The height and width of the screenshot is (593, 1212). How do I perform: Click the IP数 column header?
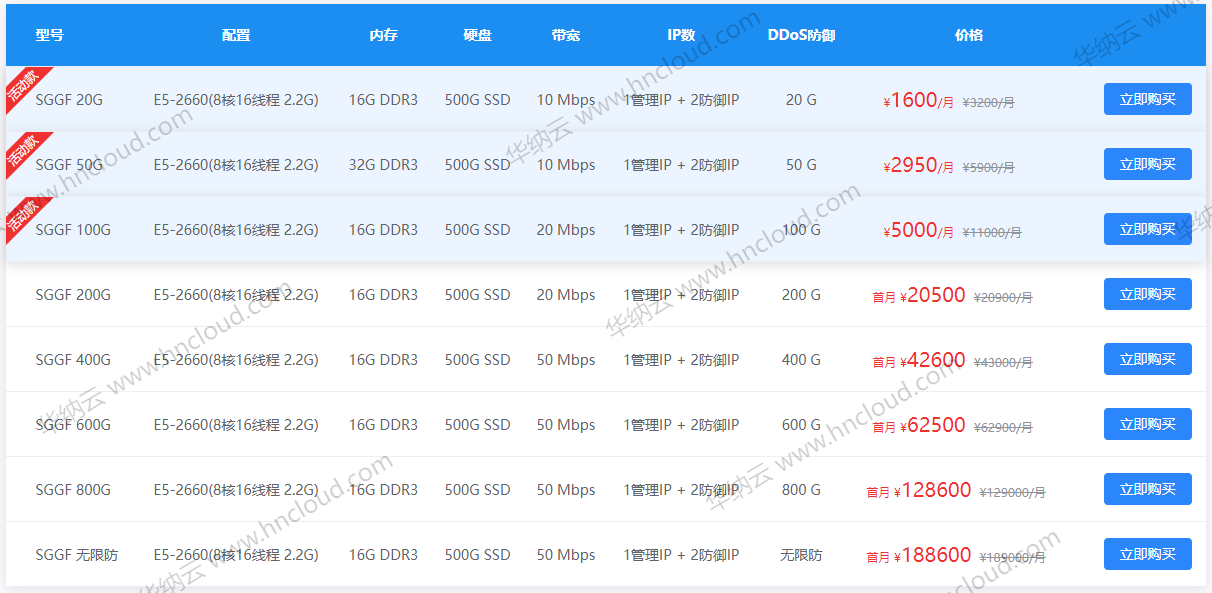681,35
